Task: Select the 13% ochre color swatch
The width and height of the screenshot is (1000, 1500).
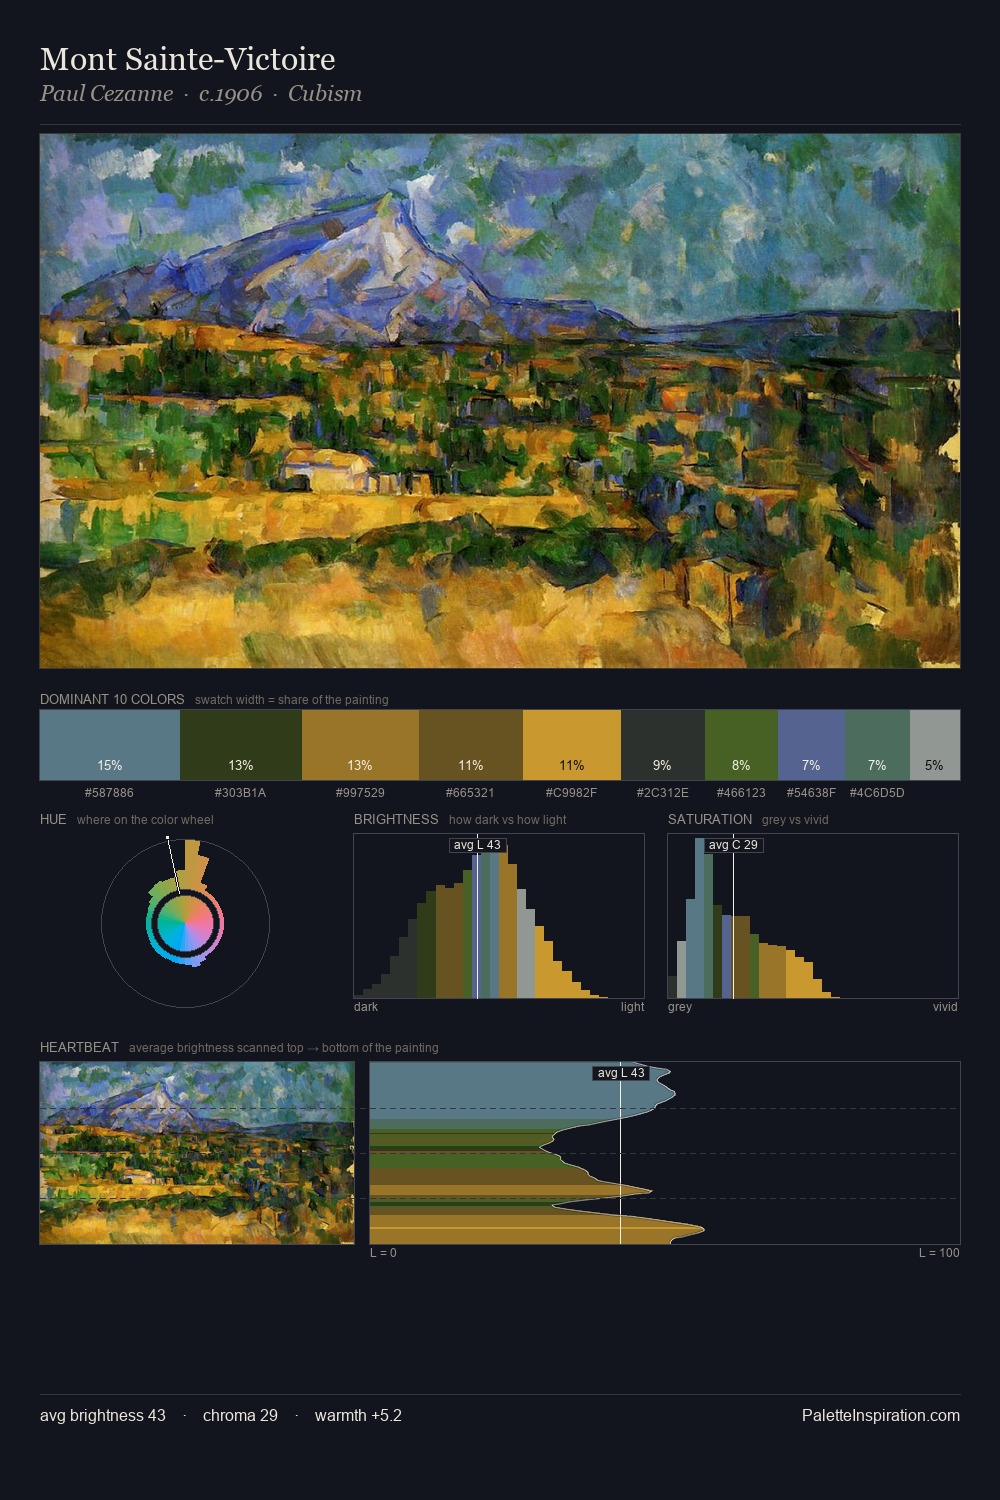Action: point(360,745)
